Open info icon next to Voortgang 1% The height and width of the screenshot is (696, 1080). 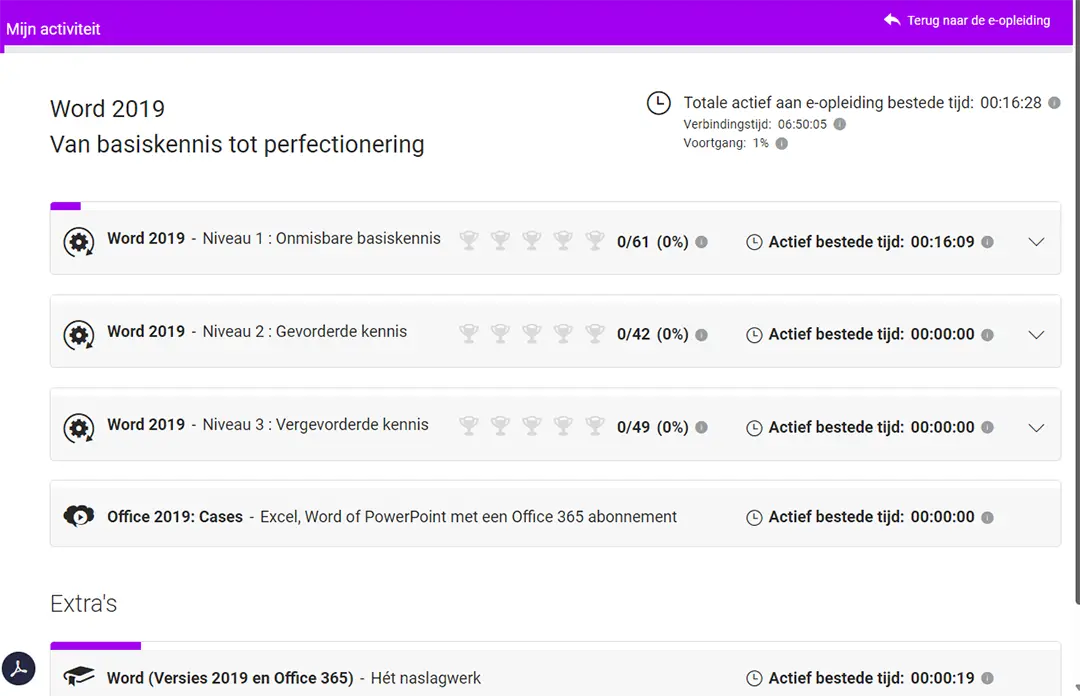782,143
